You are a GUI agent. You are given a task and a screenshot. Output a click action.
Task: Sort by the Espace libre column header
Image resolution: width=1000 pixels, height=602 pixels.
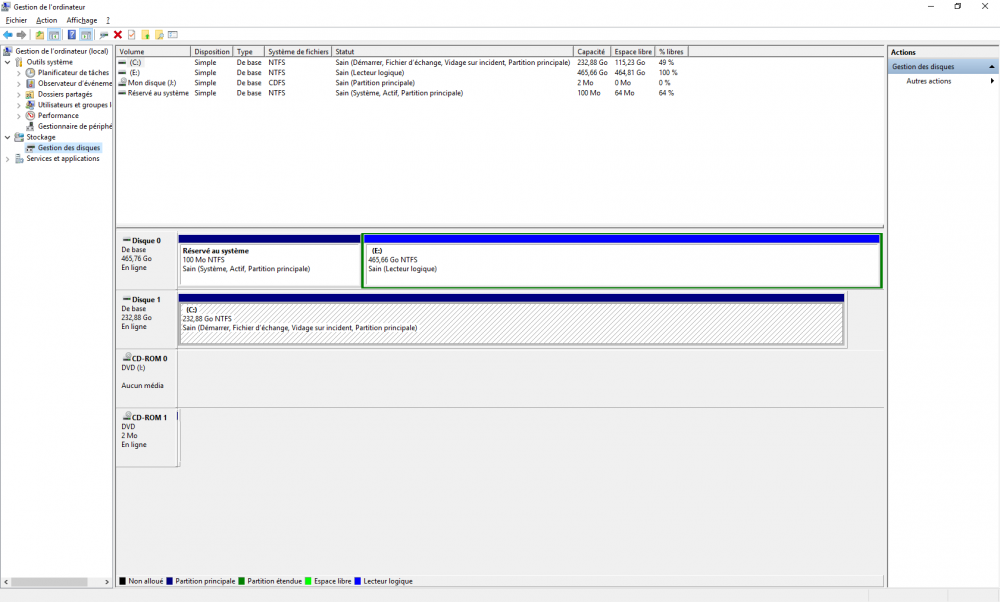(x=633, y=52)
